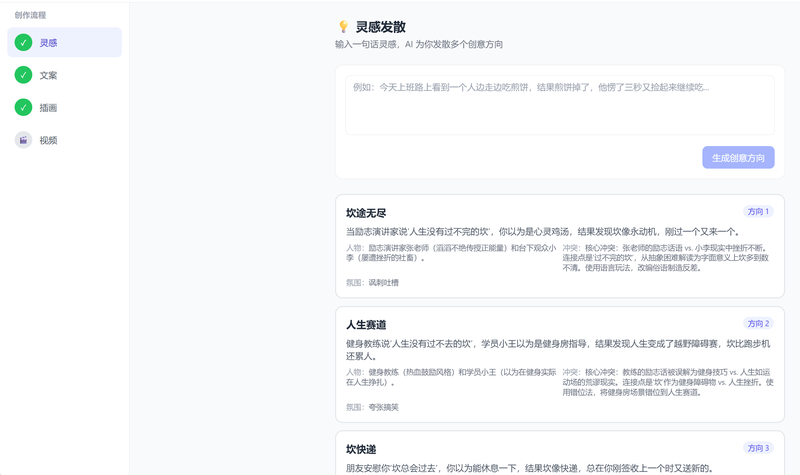800x475 pixels.
Task: Select the 坎快递 idea card title
Action: click(361, 449)
